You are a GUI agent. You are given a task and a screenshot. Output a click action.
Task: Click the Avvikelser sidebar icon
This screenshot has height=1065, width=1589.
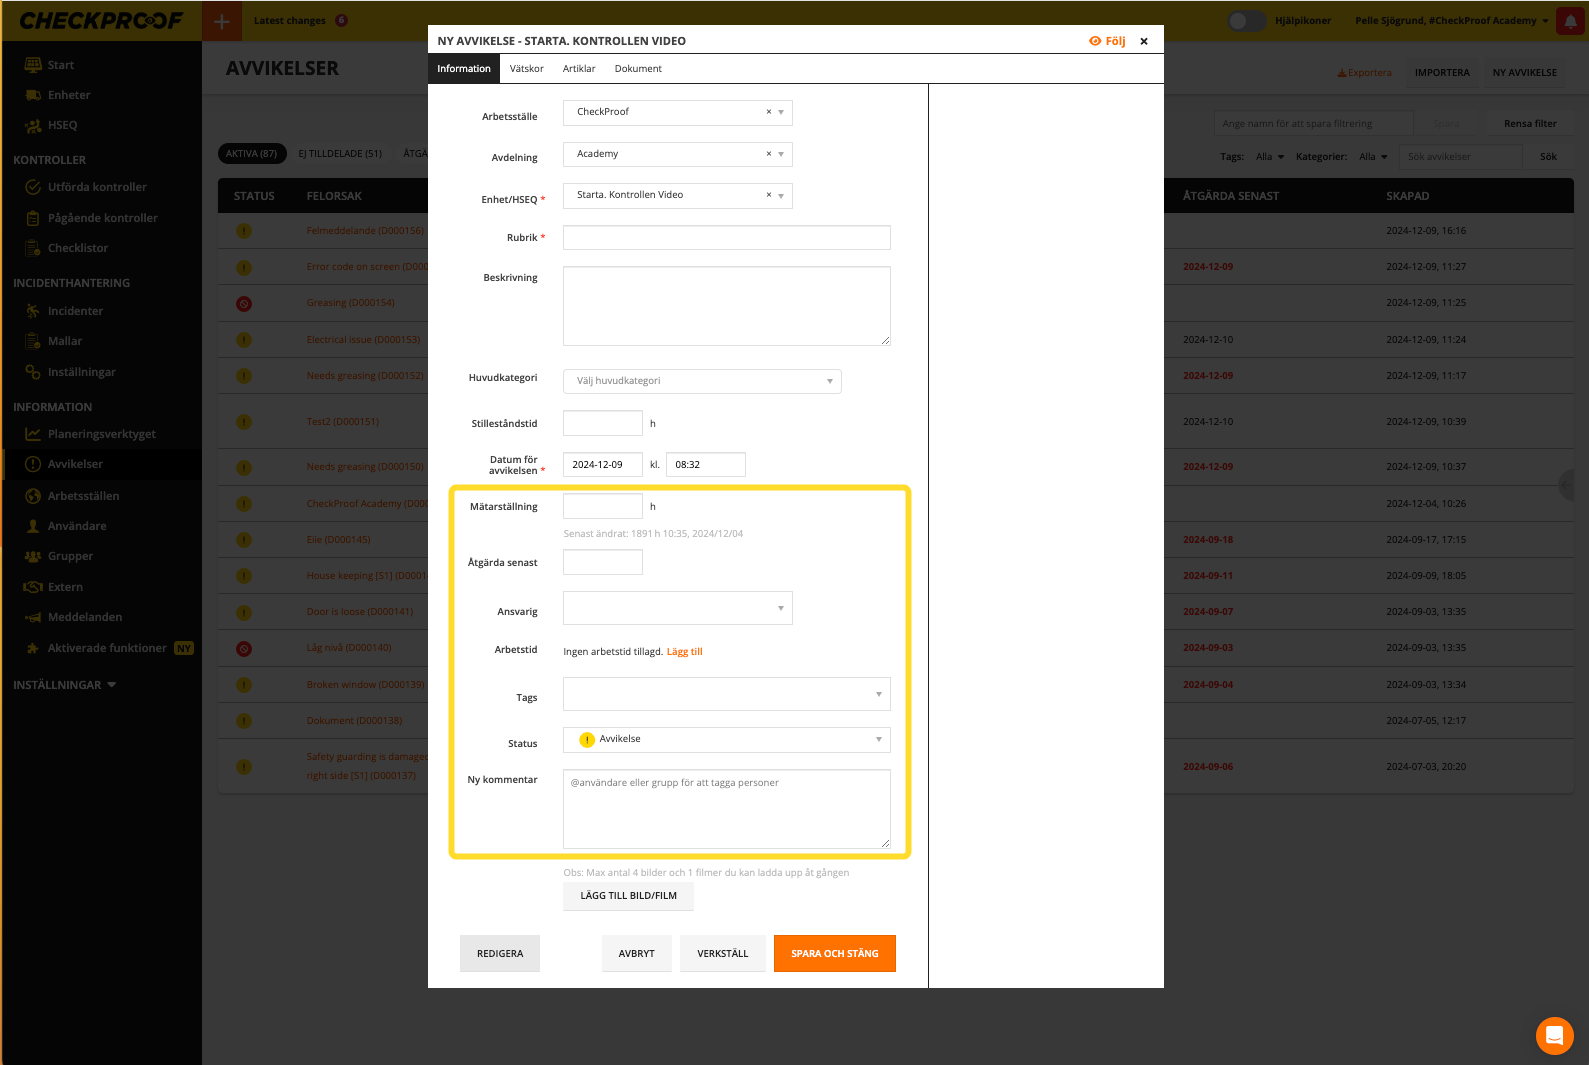tap(33, 464)
